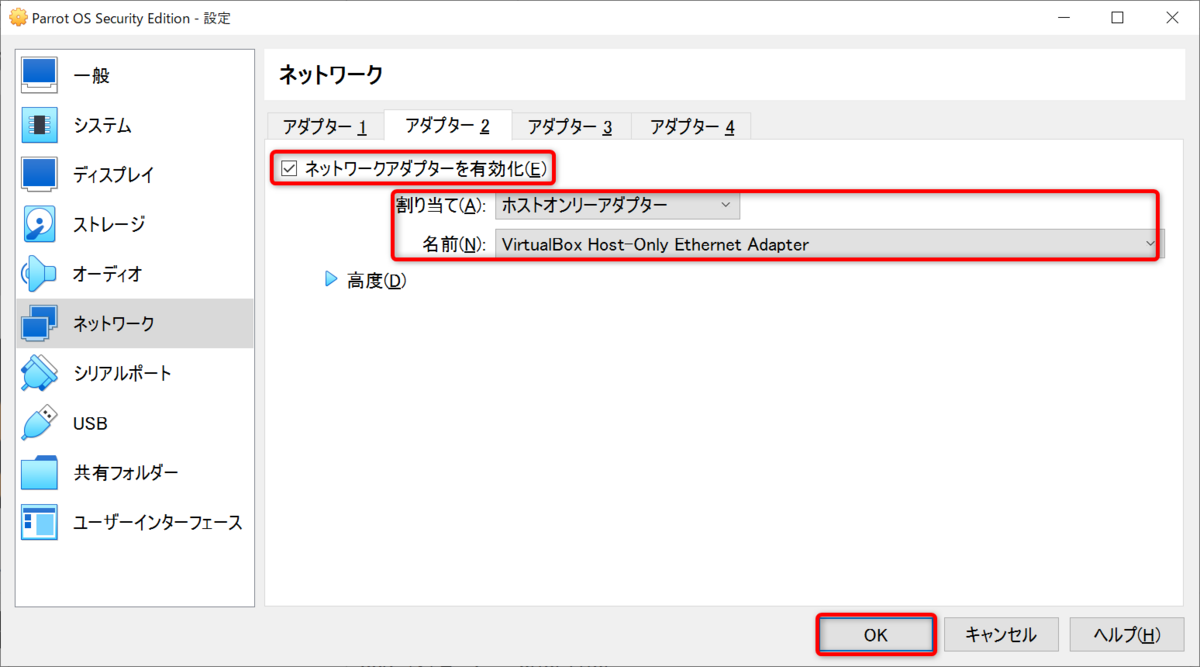Screen dimensions: 1200x667
Task: Click the Serial Port (シリアルポート) connector icon
Action: 40,373
